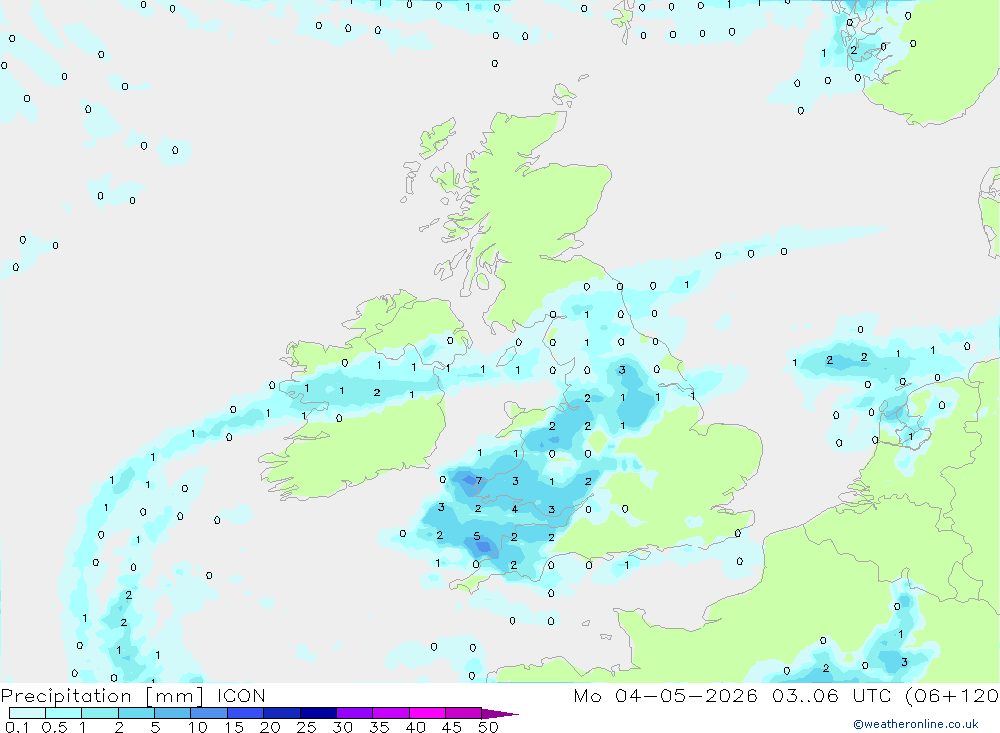Select the precipitation value '5' near Cornwall
Image resolution: width=1000 pixels, height=733 pixels.
[476, 536]
